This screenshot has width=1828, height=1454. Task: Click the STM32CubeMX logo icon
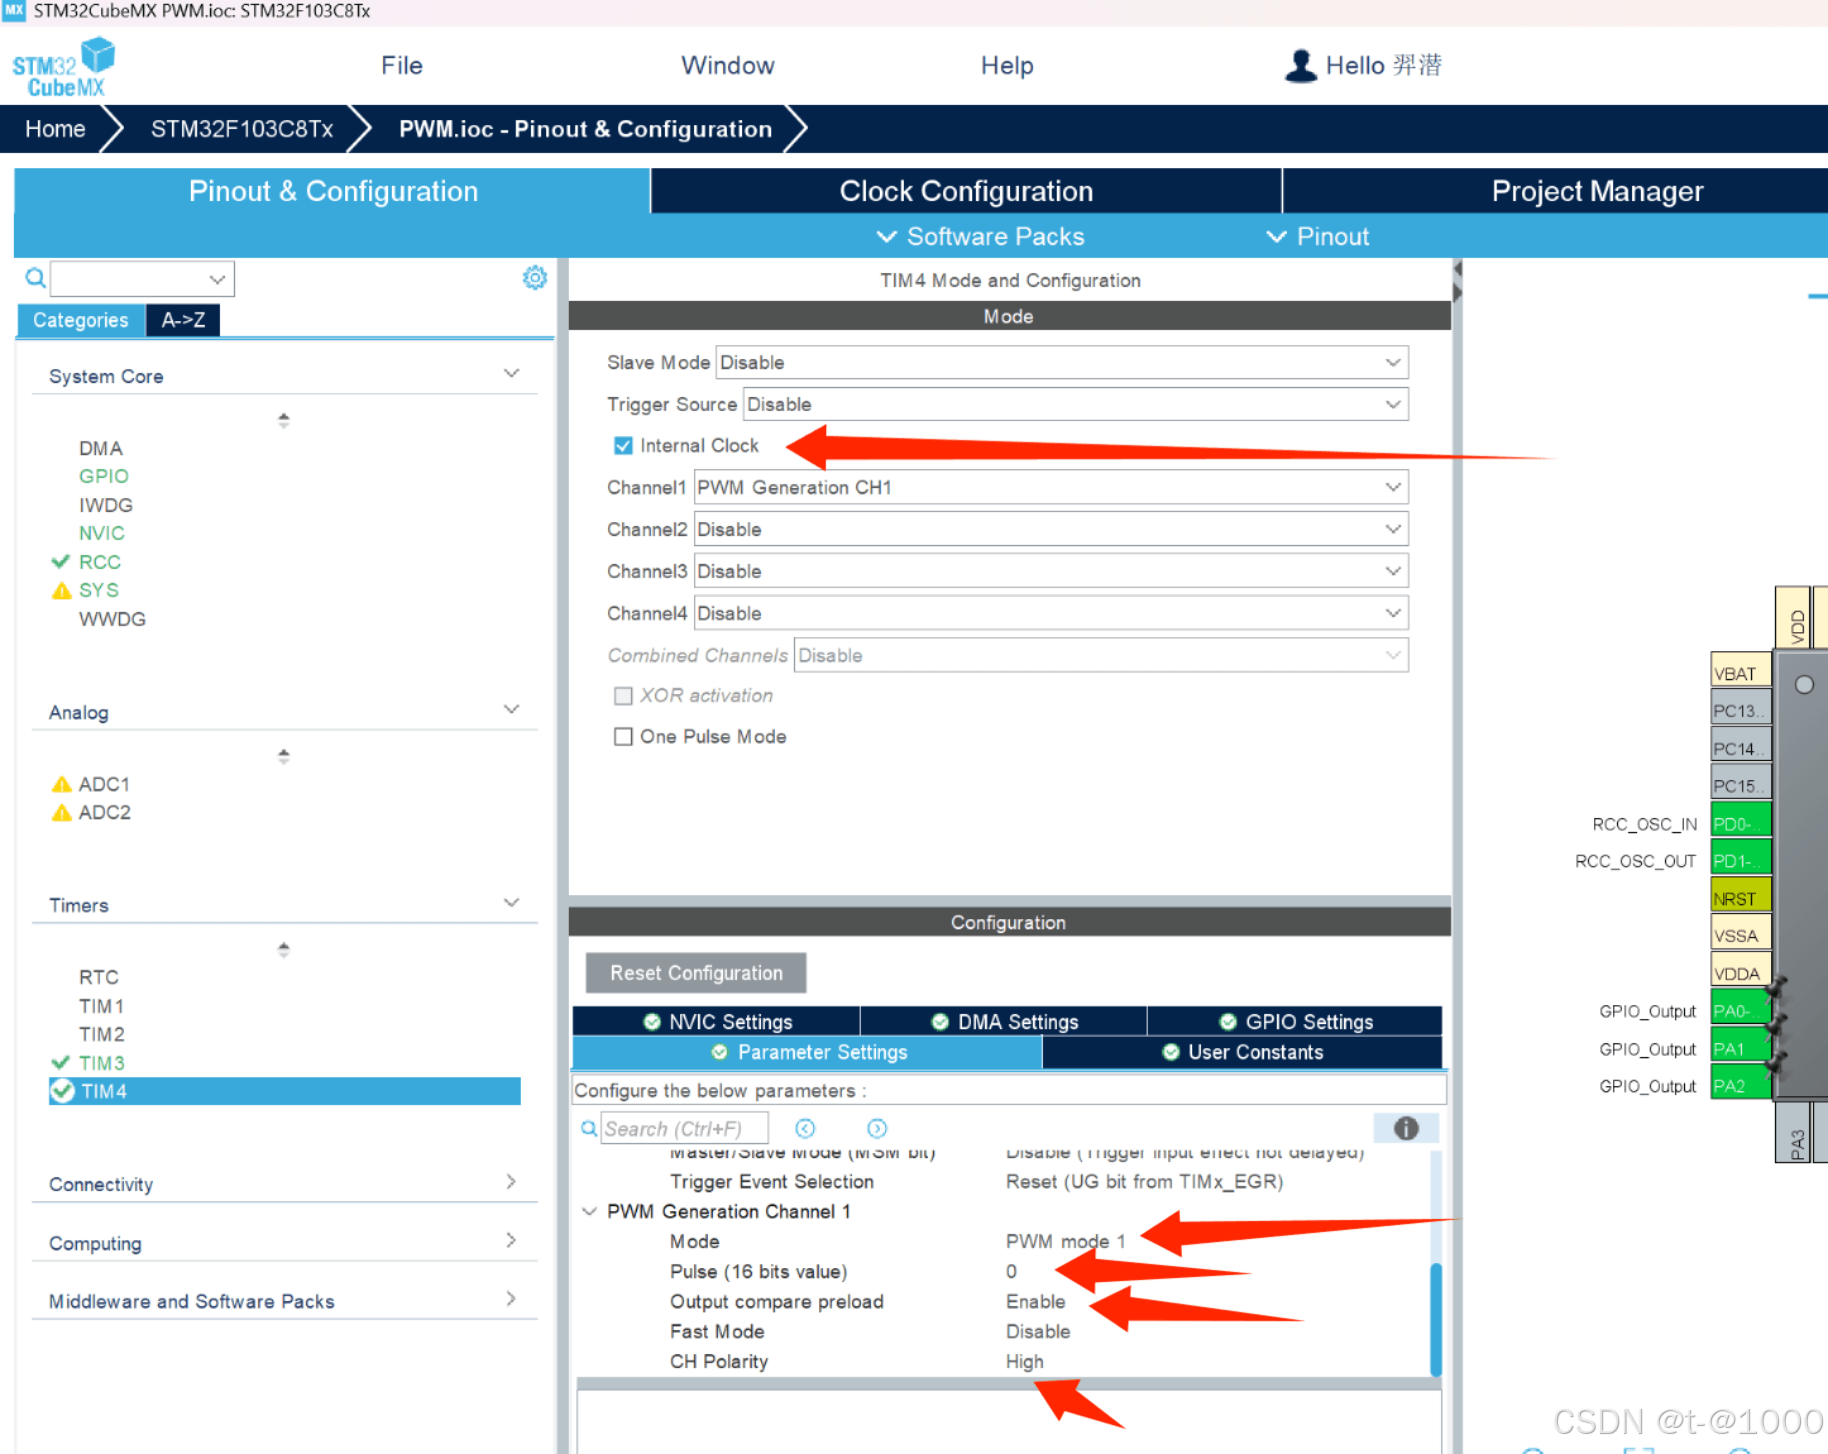click(64, 67)
